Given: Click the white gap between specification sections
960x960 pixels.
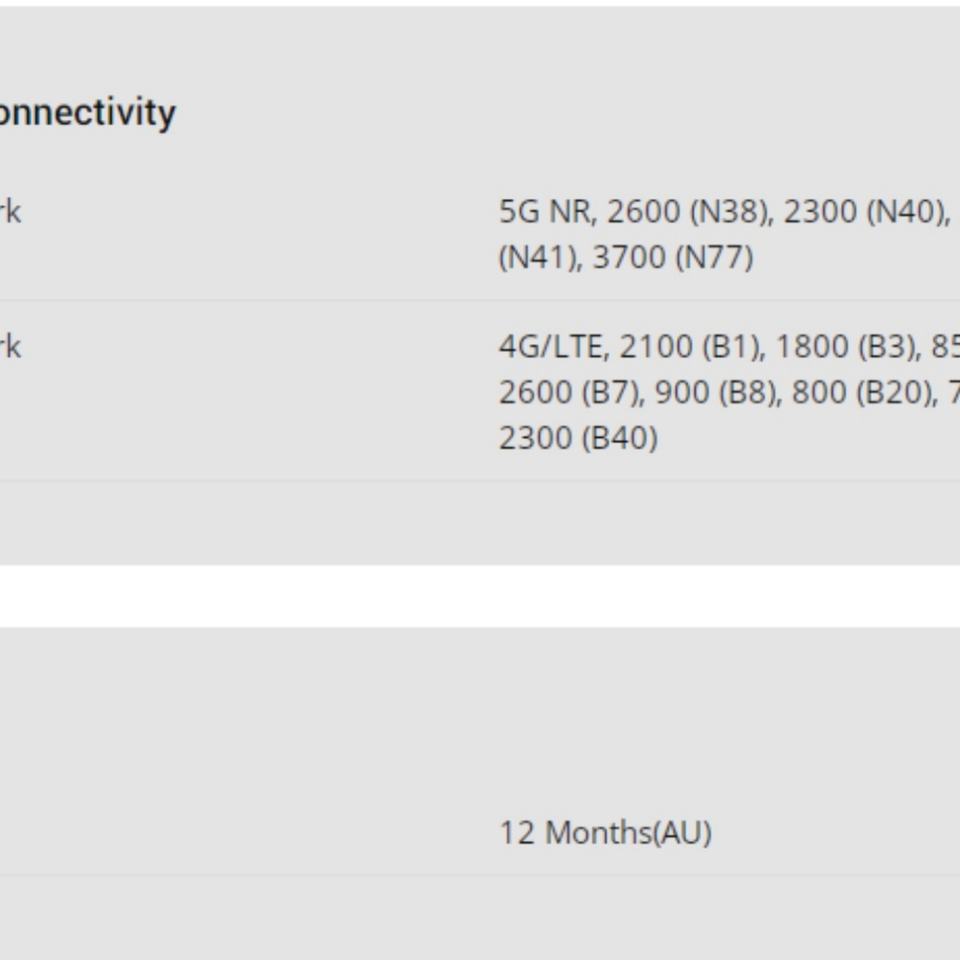Looking at the screenshot, I should coord(480,596).
